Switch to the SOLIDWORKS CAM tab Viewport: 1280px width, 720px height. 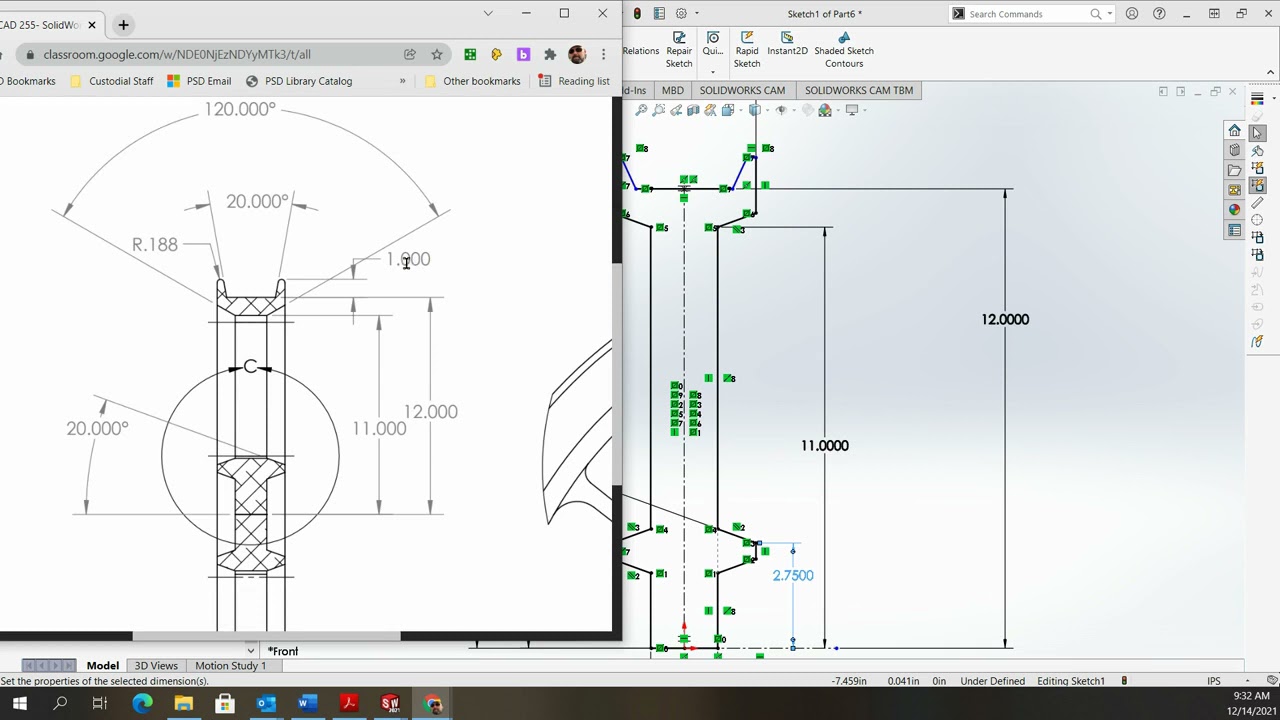click(x=742, y=90)
